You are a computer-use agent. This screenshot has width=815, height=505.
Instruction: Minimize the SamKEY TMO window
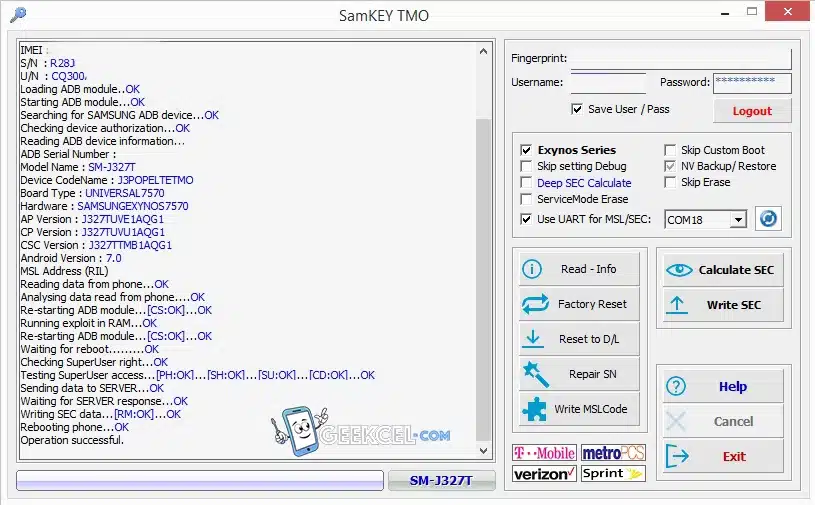pos(725,12)
